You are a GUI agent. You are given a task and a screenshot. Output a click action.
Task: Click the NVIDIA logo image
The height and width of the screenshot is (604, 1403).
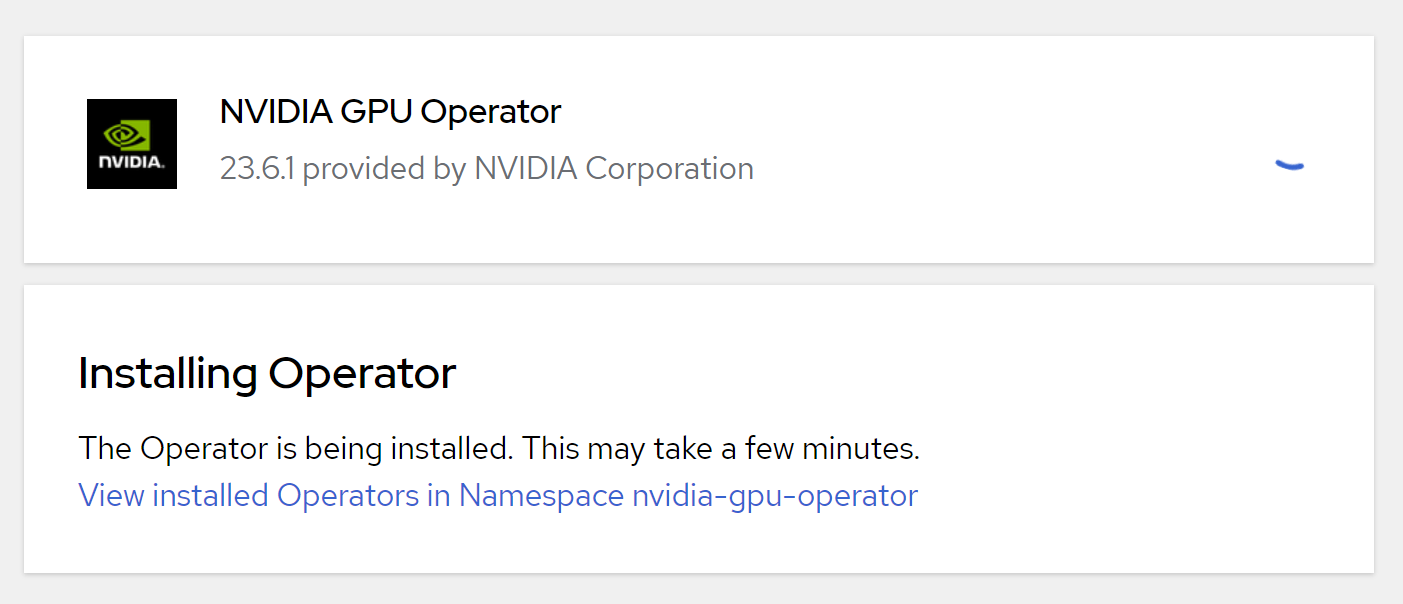132,144
